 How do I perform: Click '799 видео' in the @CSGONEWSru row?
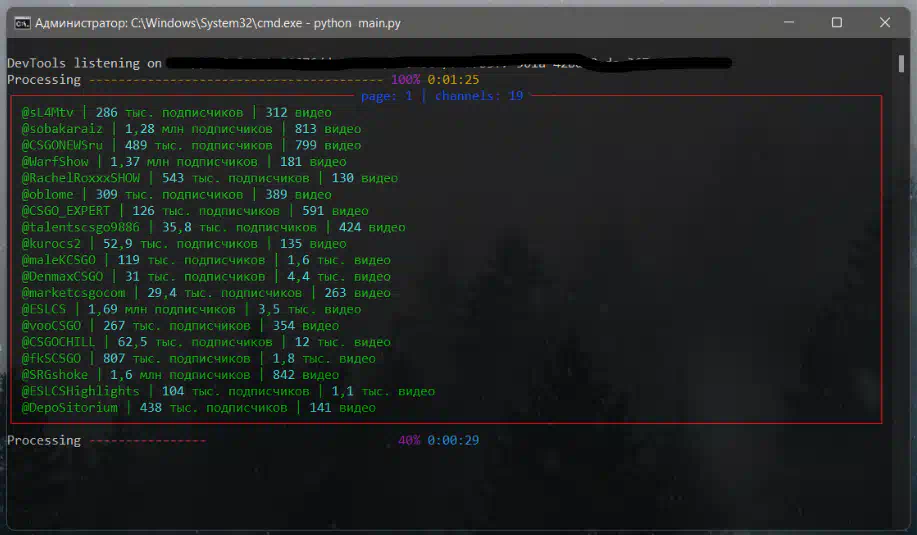tap(328, 145)
